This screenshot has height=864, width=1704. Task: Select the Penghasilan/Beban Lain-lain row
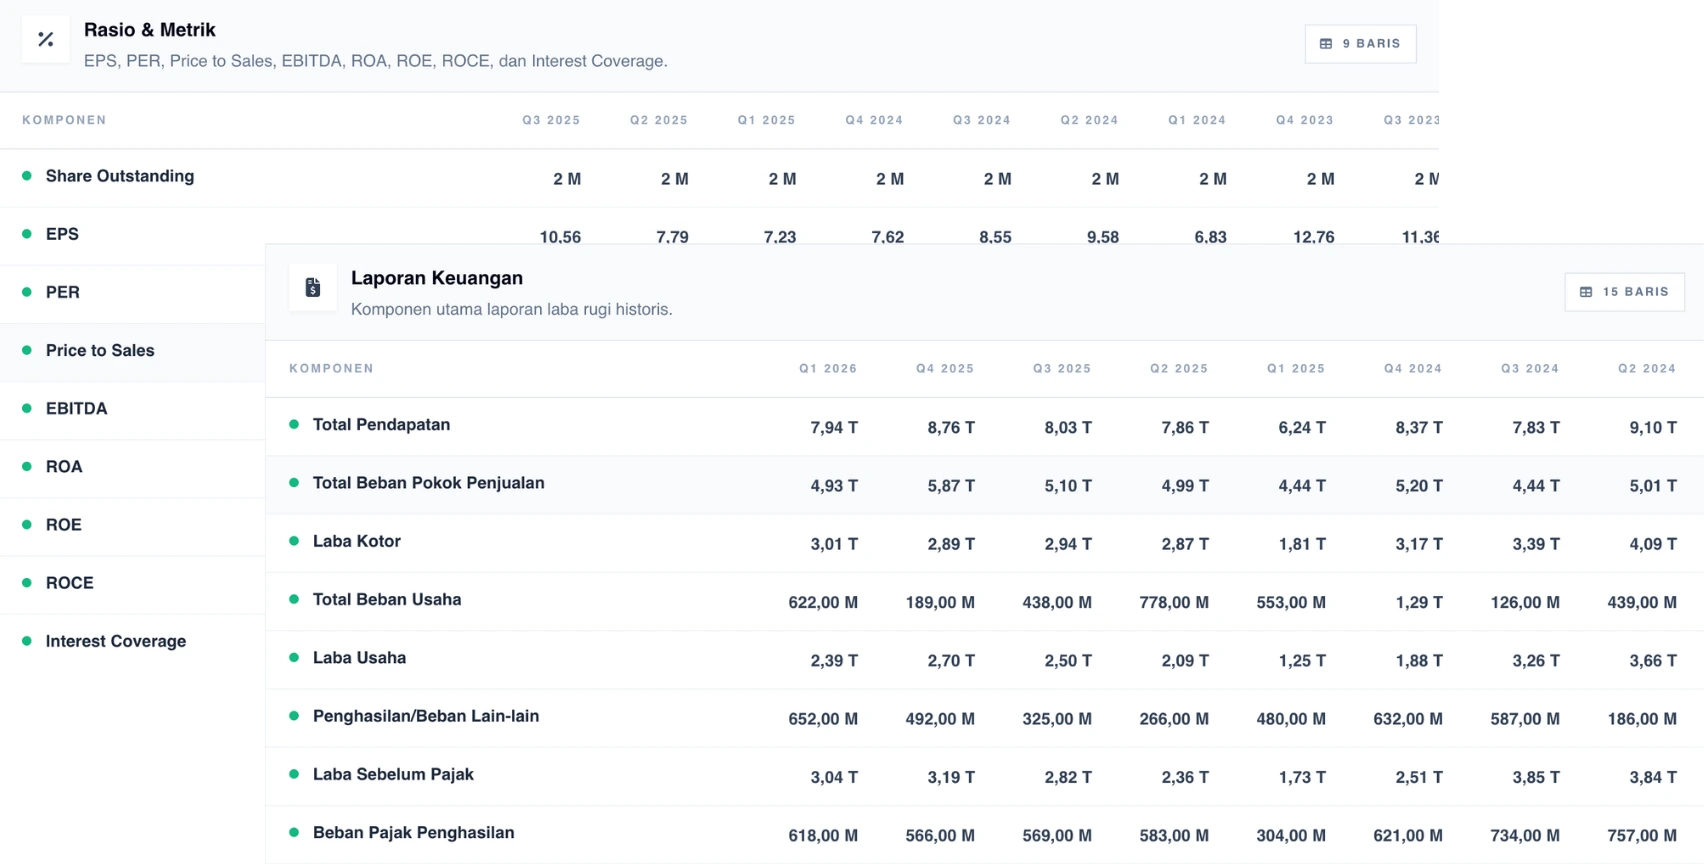(985, 718)
